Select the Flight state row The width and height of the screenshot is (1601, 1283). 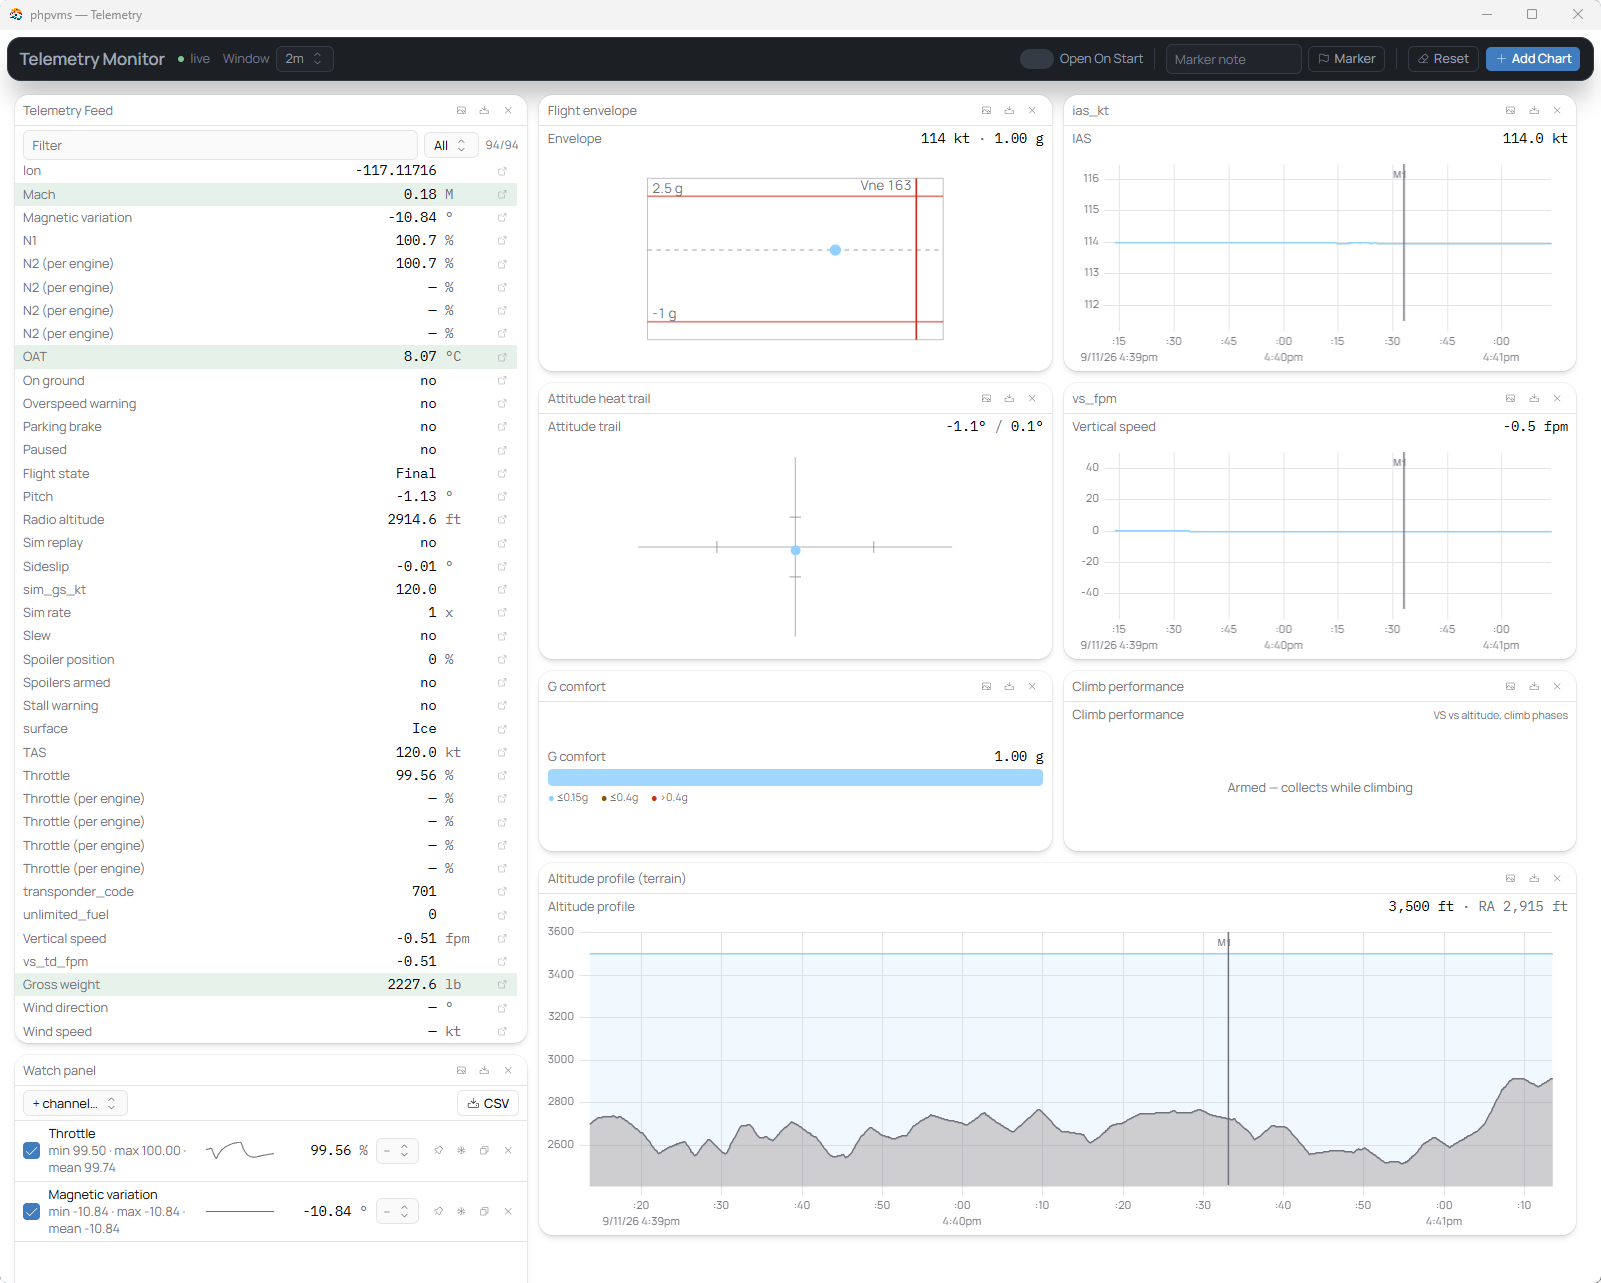(266, 474)
